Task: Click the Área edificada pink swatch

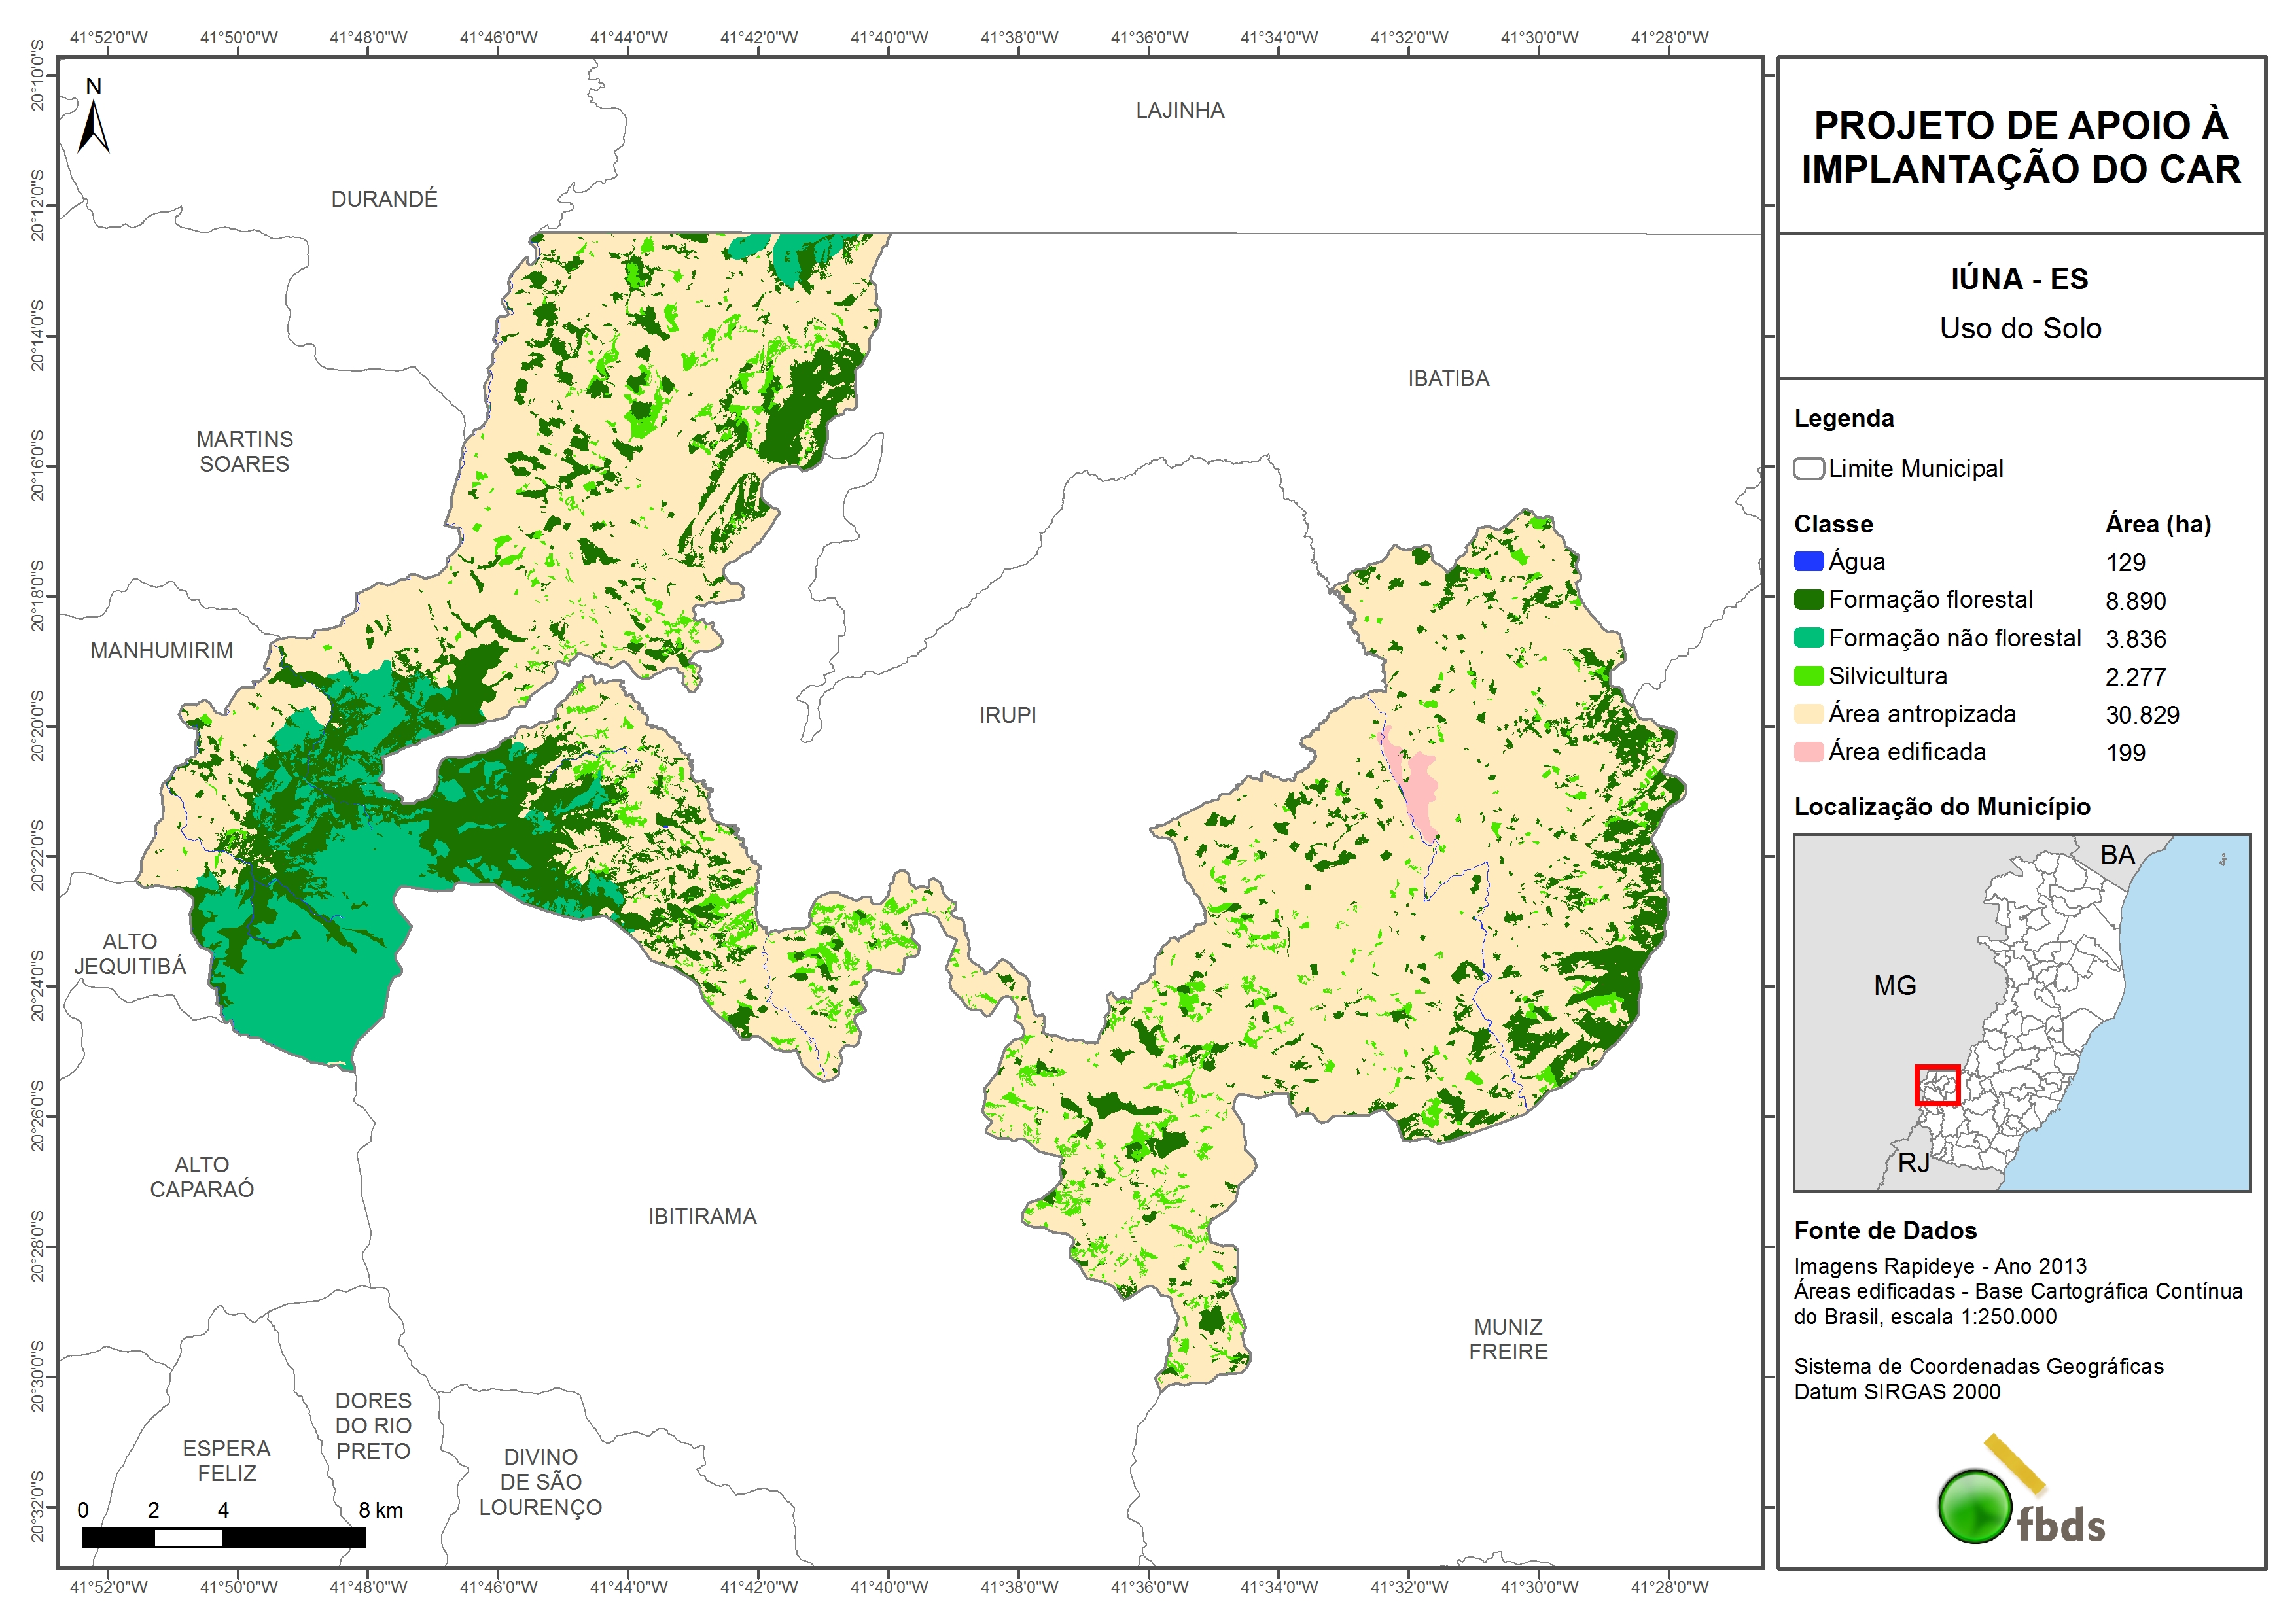Action: pos(1808,751)
